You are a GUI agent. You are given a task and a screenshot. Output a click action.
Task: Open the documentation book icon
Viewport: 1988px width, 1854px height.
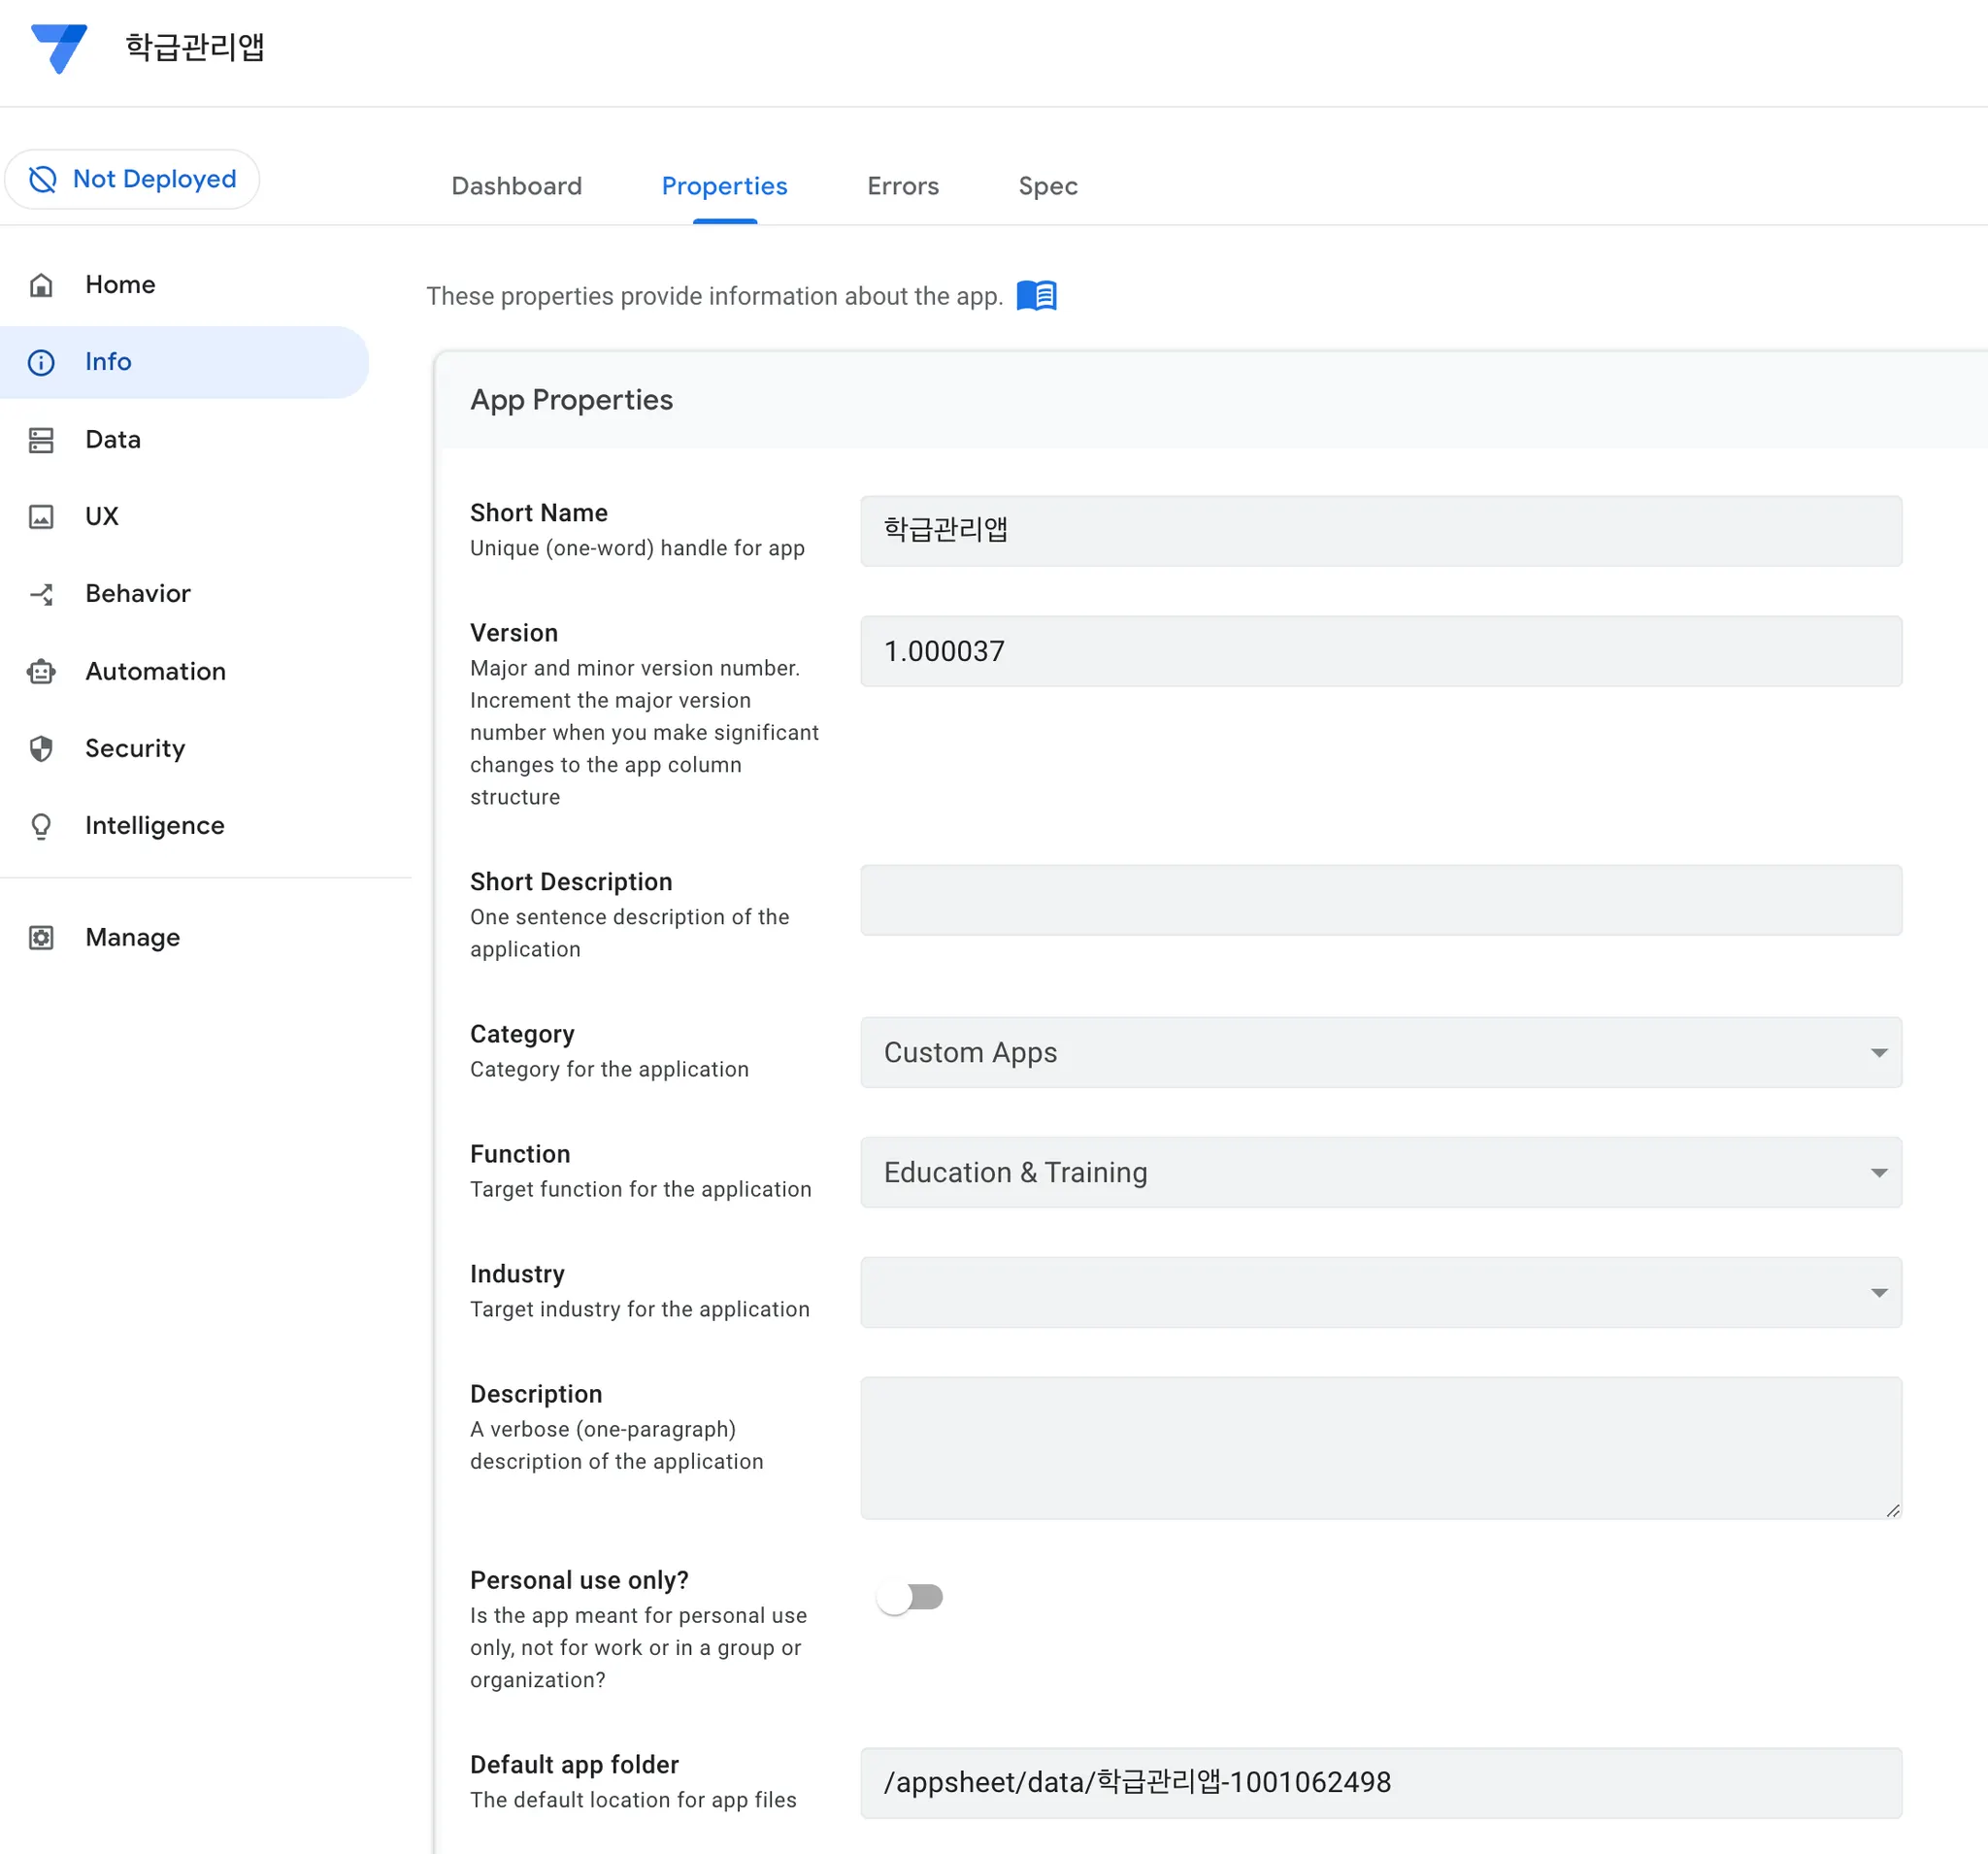coord(1036,296)
